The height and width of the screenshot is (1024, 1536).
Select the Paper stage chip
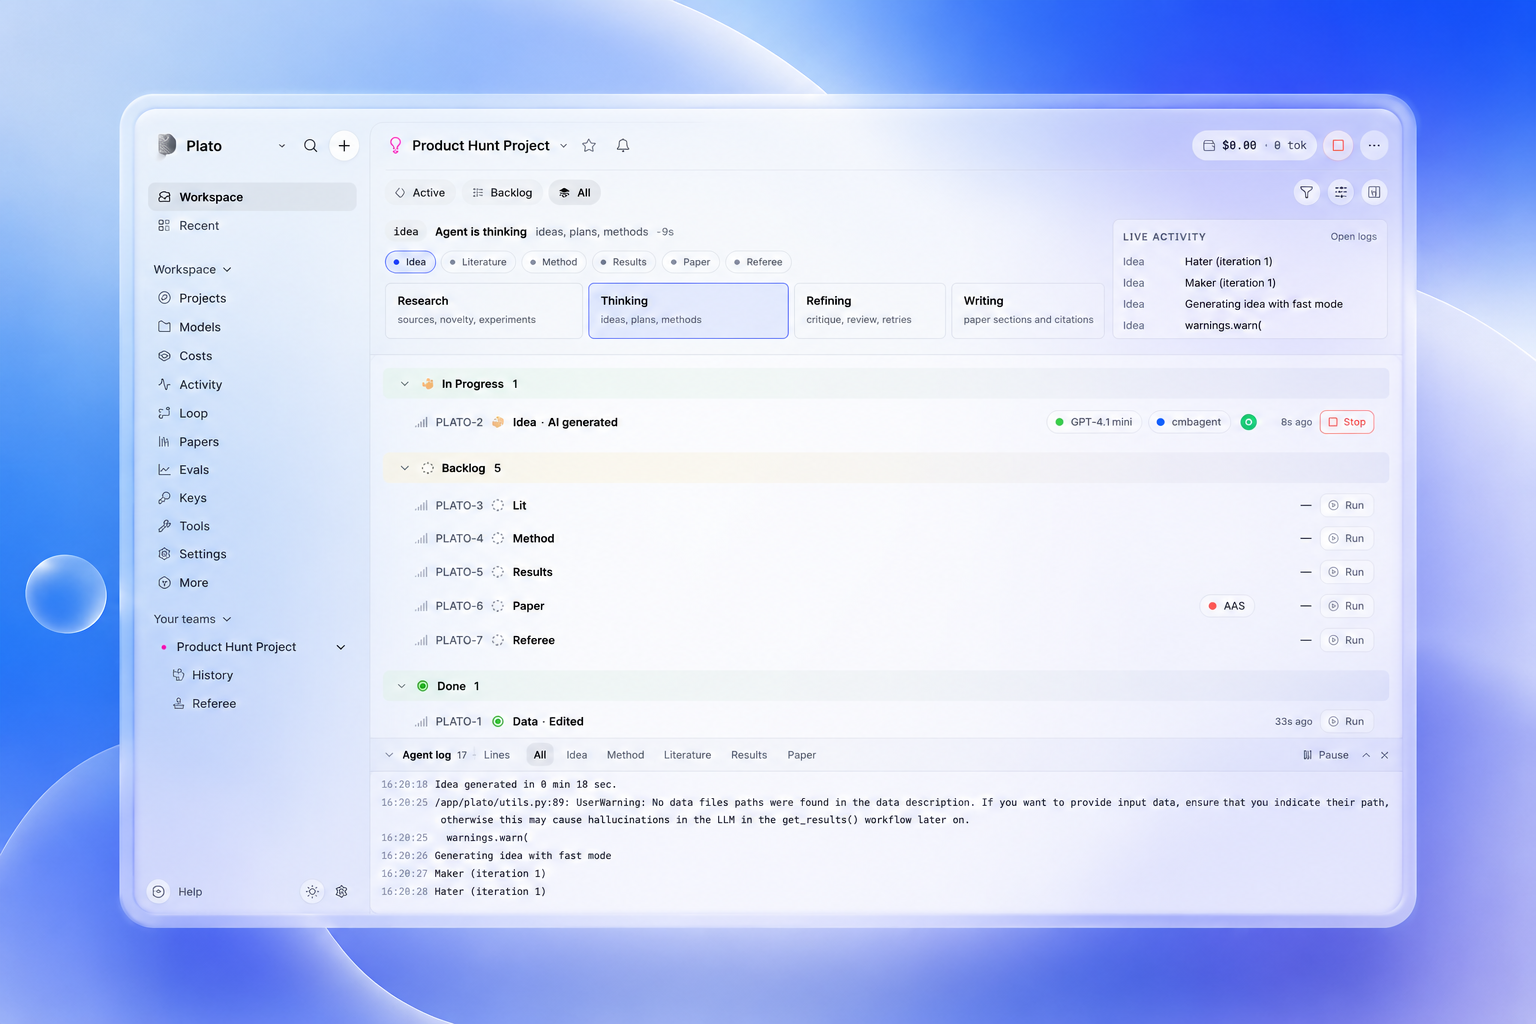tap(690, 262)
